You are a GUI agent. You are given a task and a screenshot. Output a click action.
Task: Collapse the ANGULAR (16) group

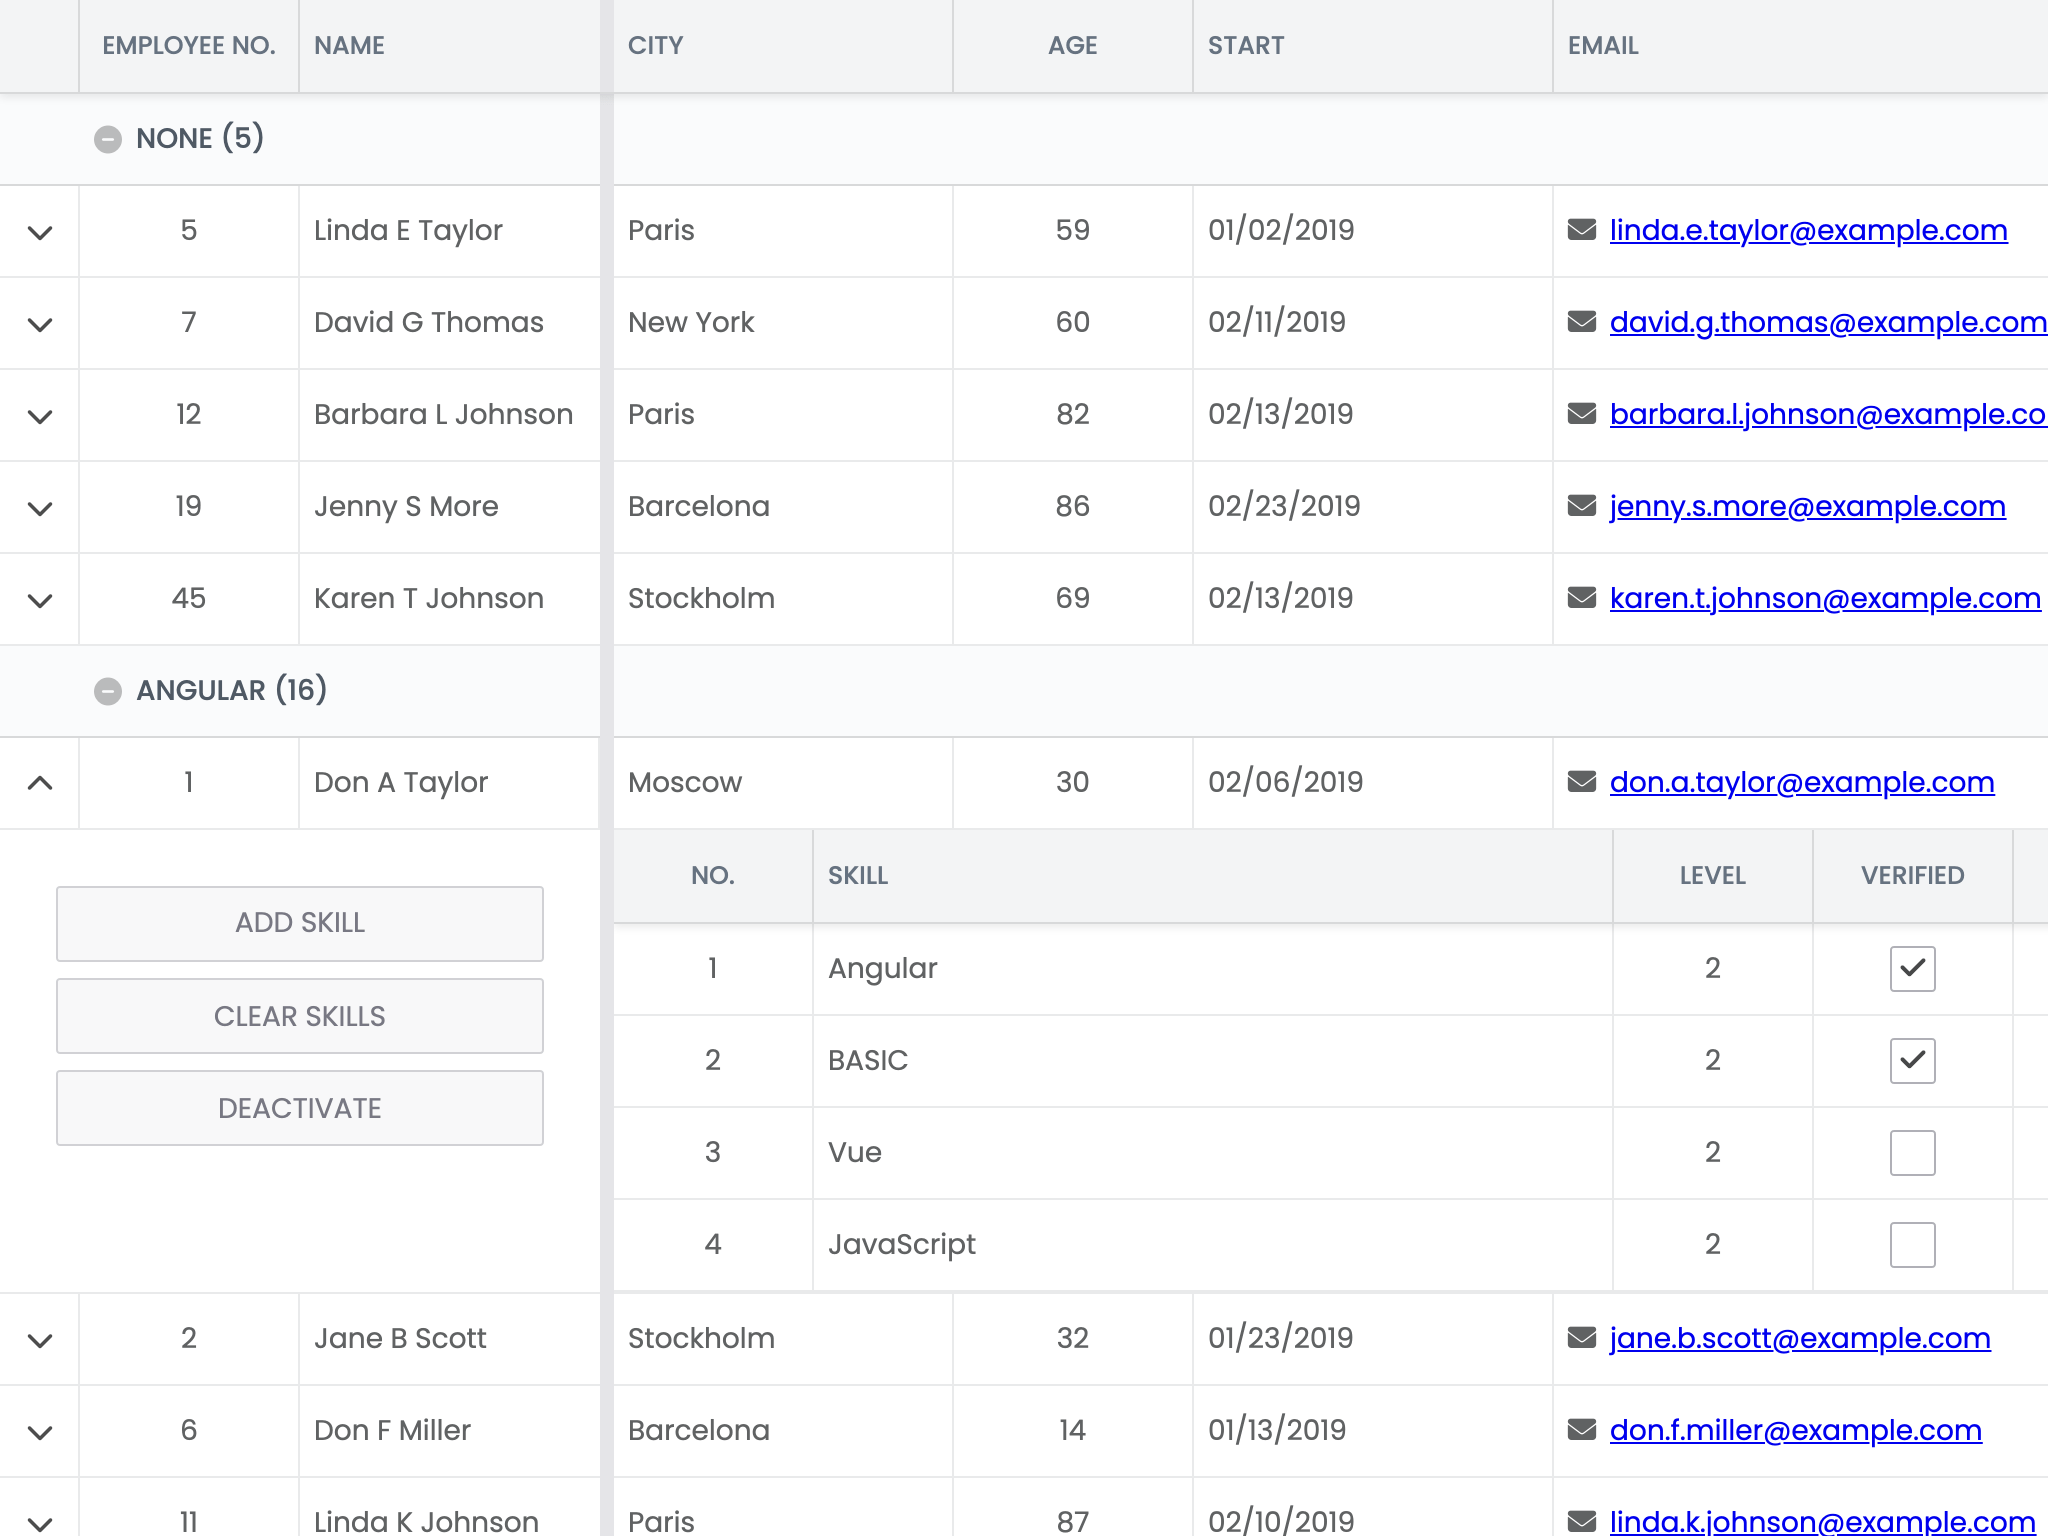(x=108, y=691)
